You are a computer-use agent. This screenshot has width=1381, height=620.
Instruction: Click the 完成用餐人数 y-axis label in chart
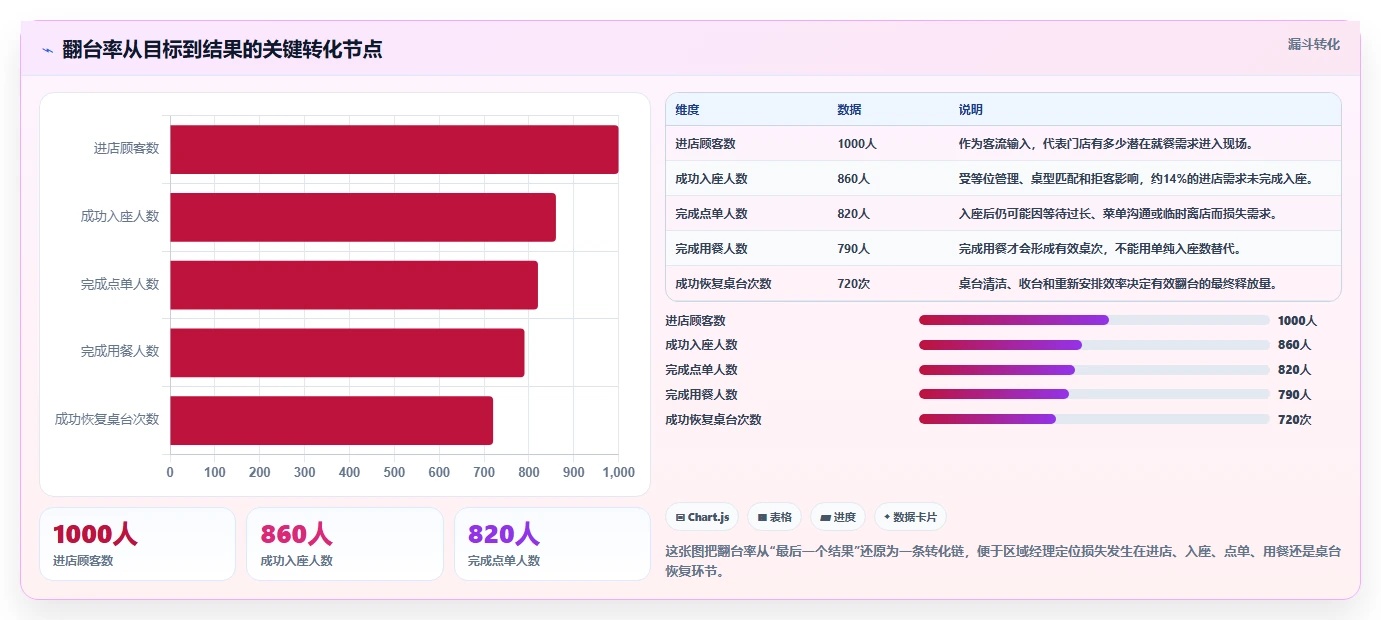[120, 352]
